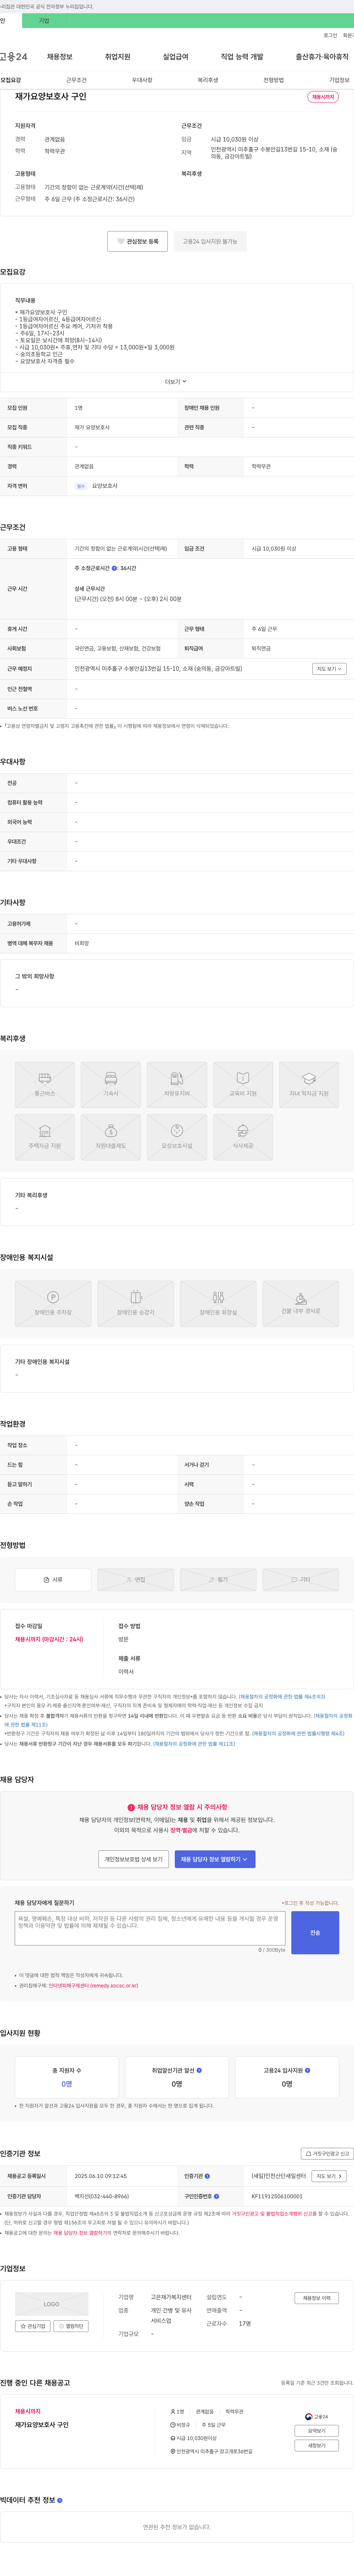Click the 교육비 지원 welfare icon

coord(243,1085)
